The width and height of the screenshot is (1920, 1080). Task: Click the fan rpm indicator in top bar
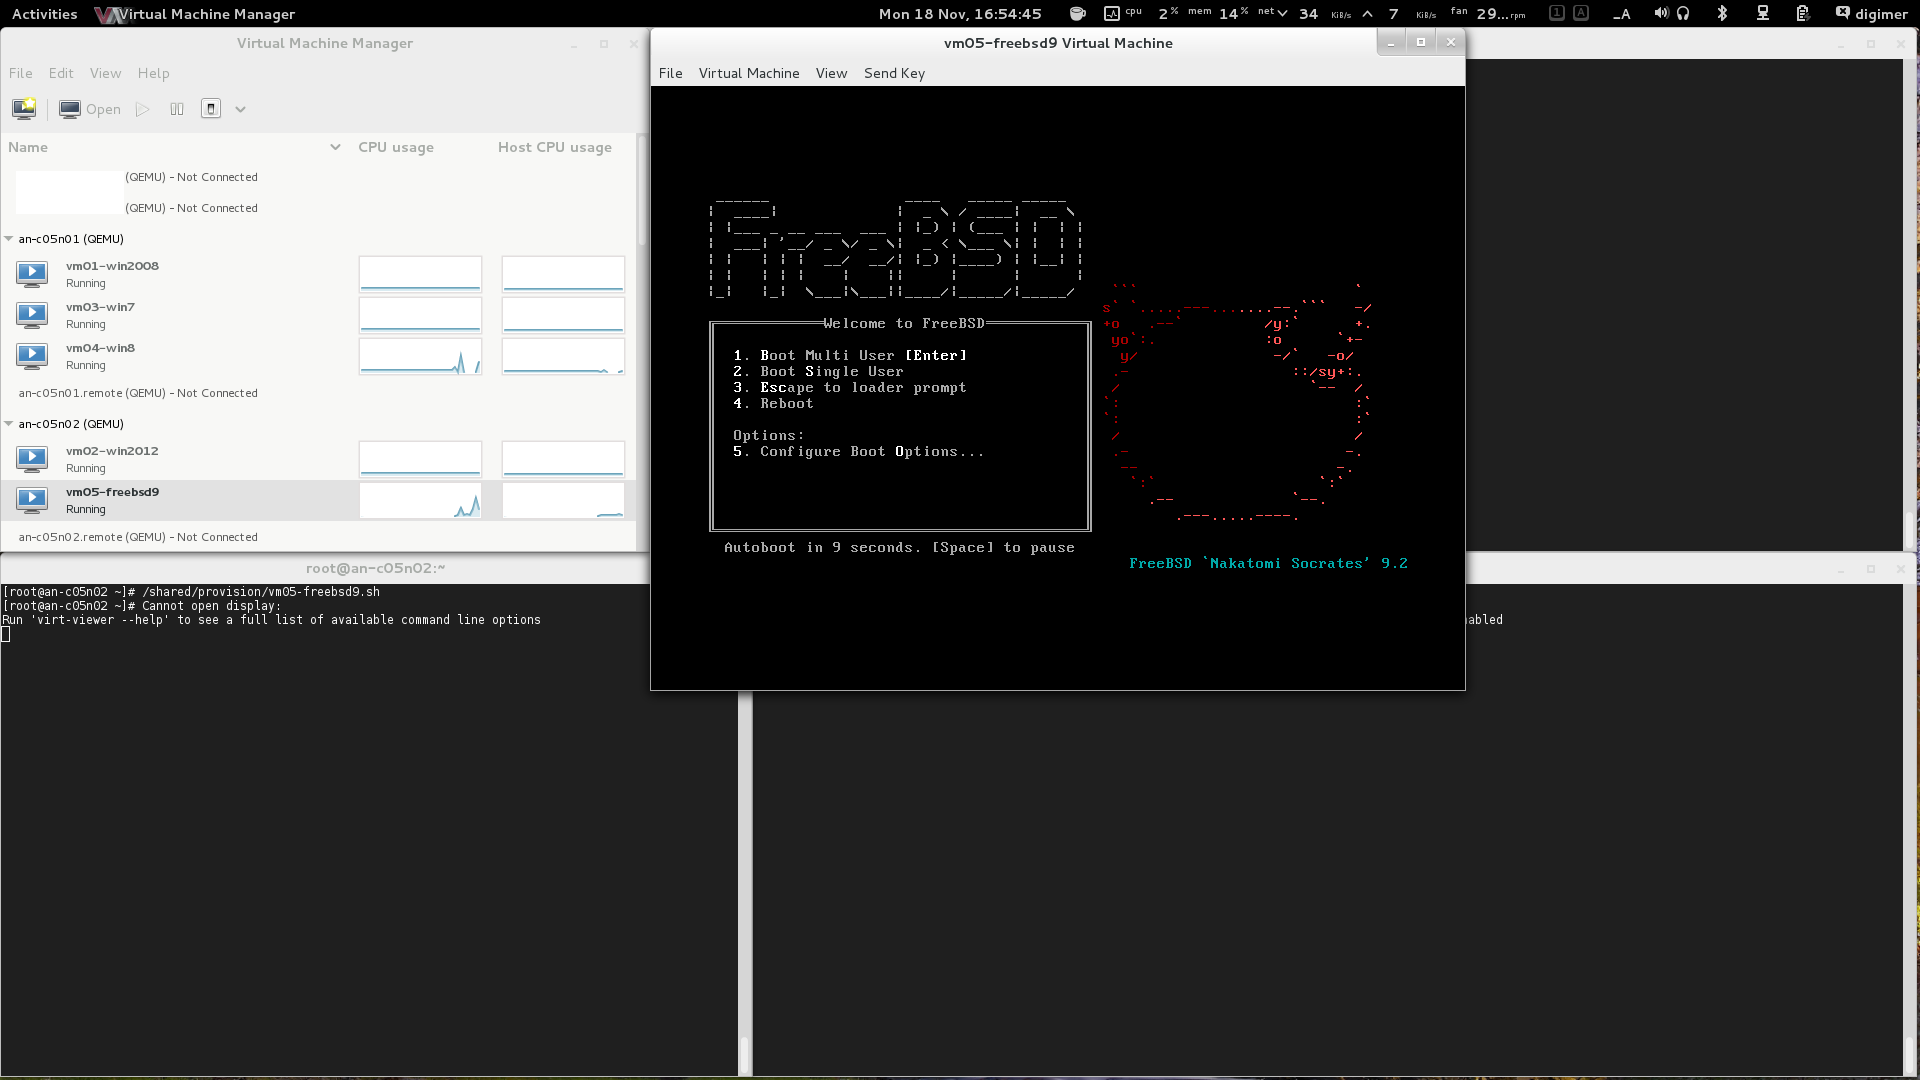(1488, 14)
